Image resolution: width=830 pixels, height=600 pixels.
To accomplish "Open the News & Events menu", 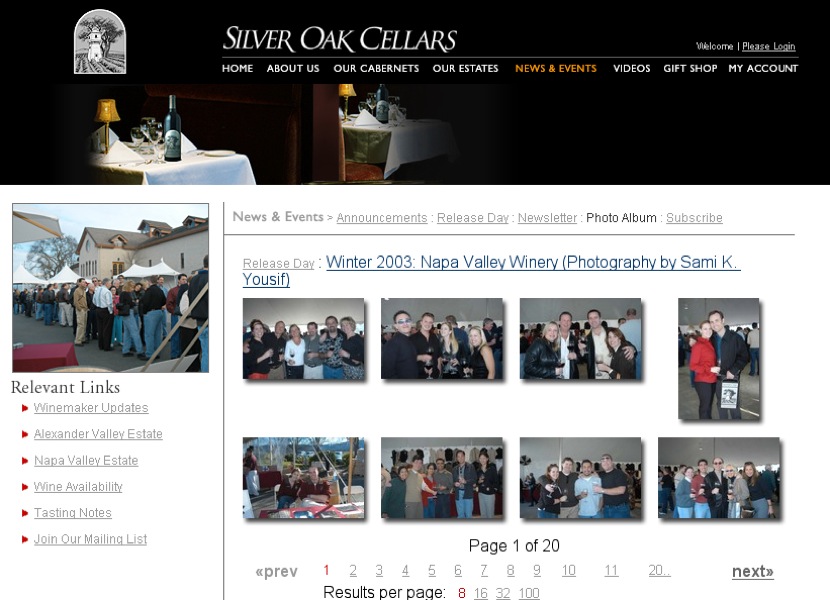I will [x=555, y=69].
